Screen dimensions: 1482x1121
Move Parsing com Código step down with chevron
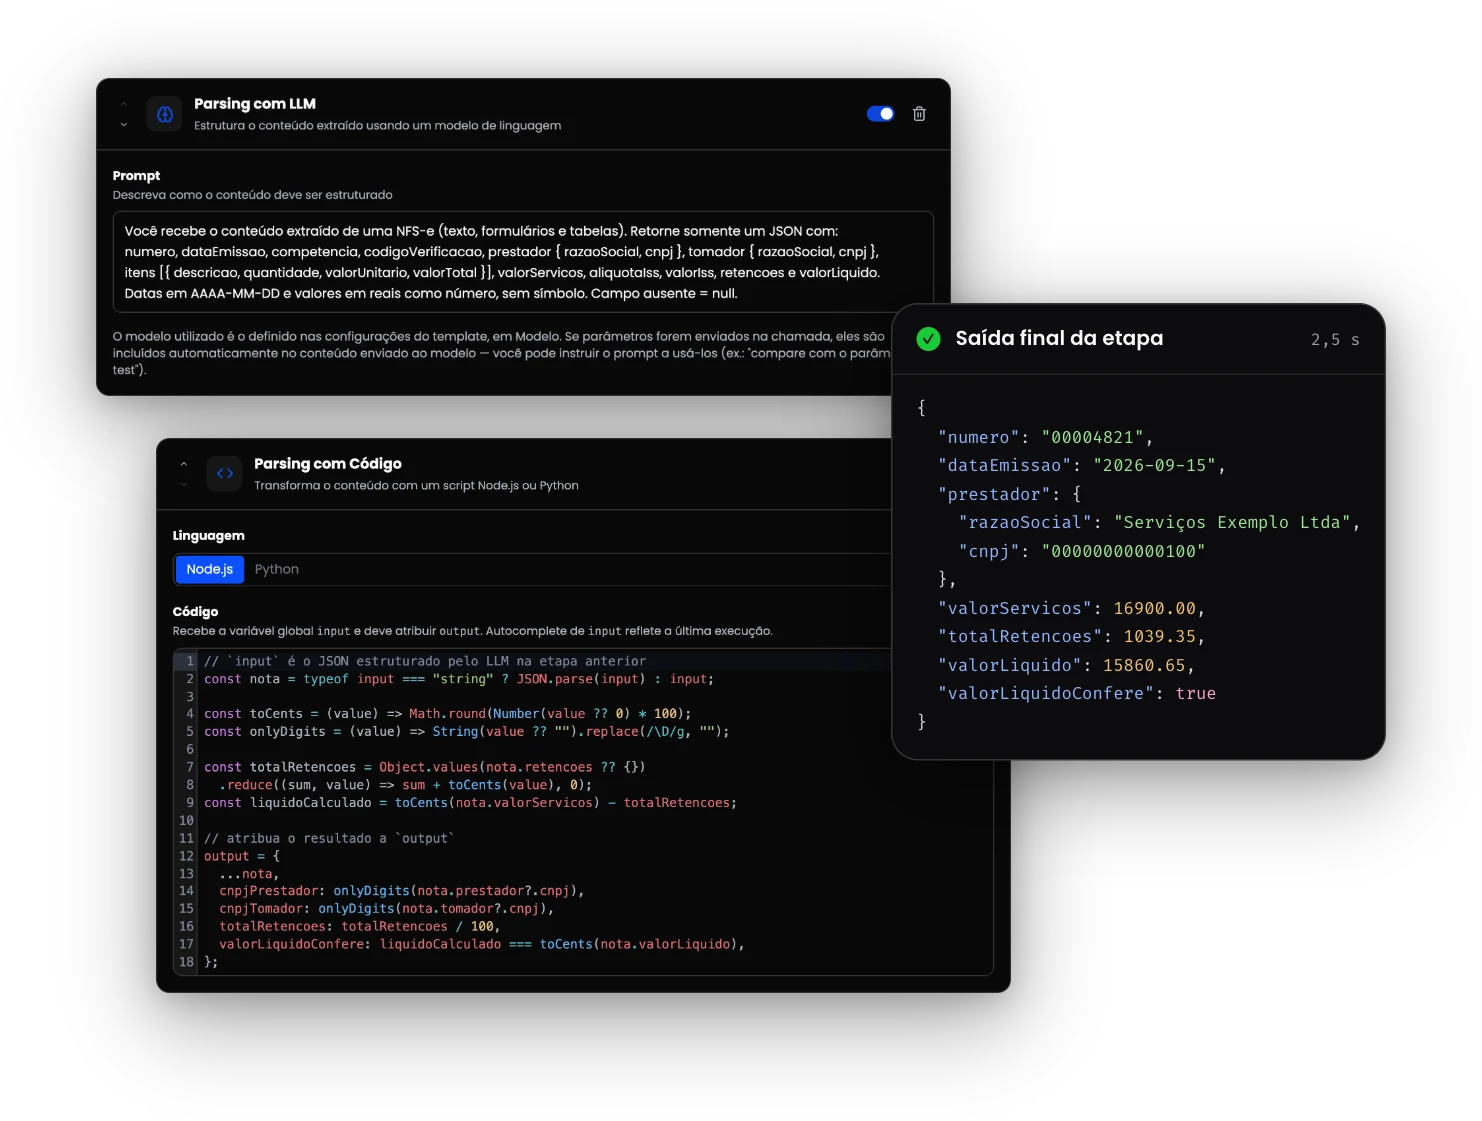[x=184, y=485]
